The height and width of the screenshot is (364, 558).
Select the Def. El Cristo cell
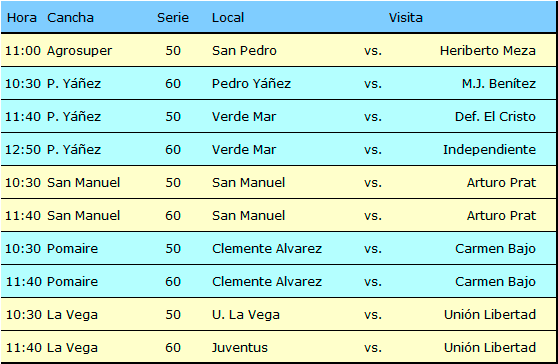[x=495, y=117]
